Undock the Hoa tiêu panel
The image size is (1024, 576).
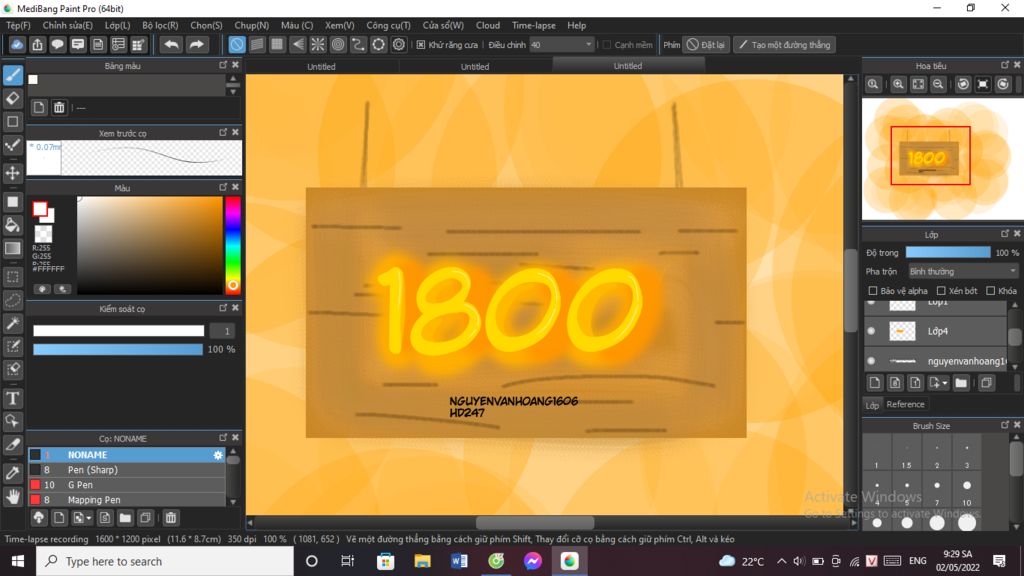pos(1005,65)
